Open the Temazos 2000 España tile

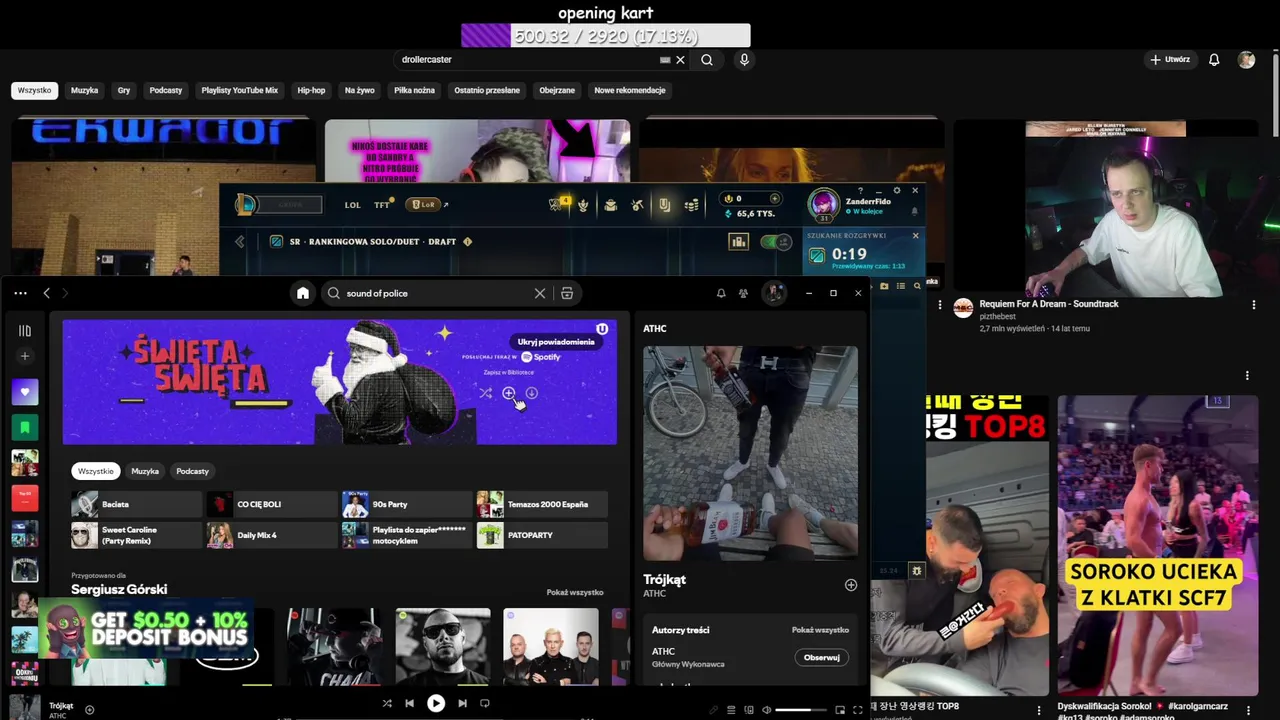(542, 504)
